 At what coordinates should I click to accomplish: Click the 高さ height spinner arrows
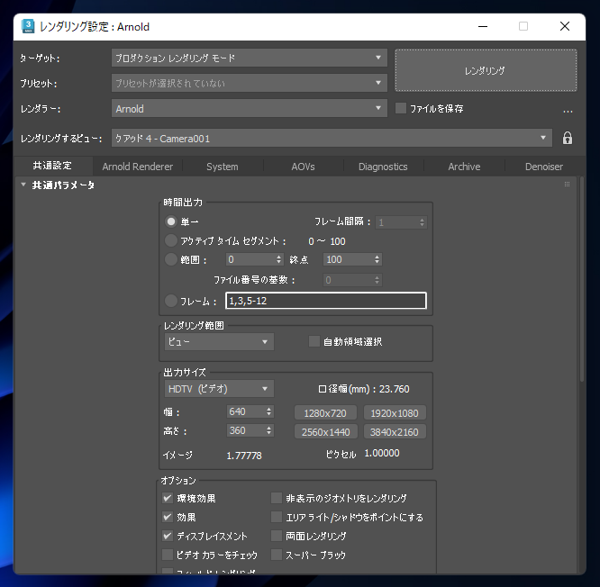tap(269, 430)
